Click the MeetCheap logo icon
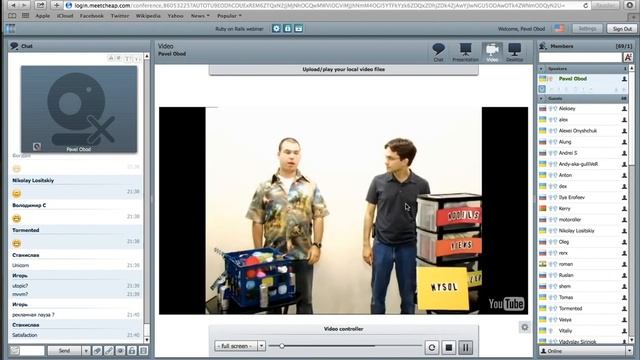 point(10,29)
